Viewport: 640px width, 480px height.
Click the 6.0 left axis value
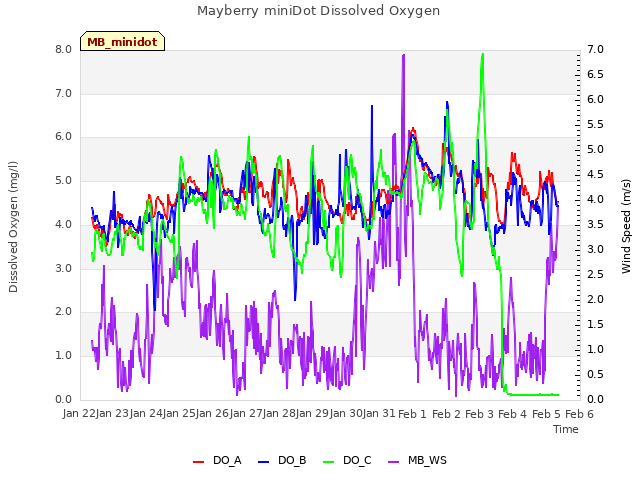(x=63, y=137)
